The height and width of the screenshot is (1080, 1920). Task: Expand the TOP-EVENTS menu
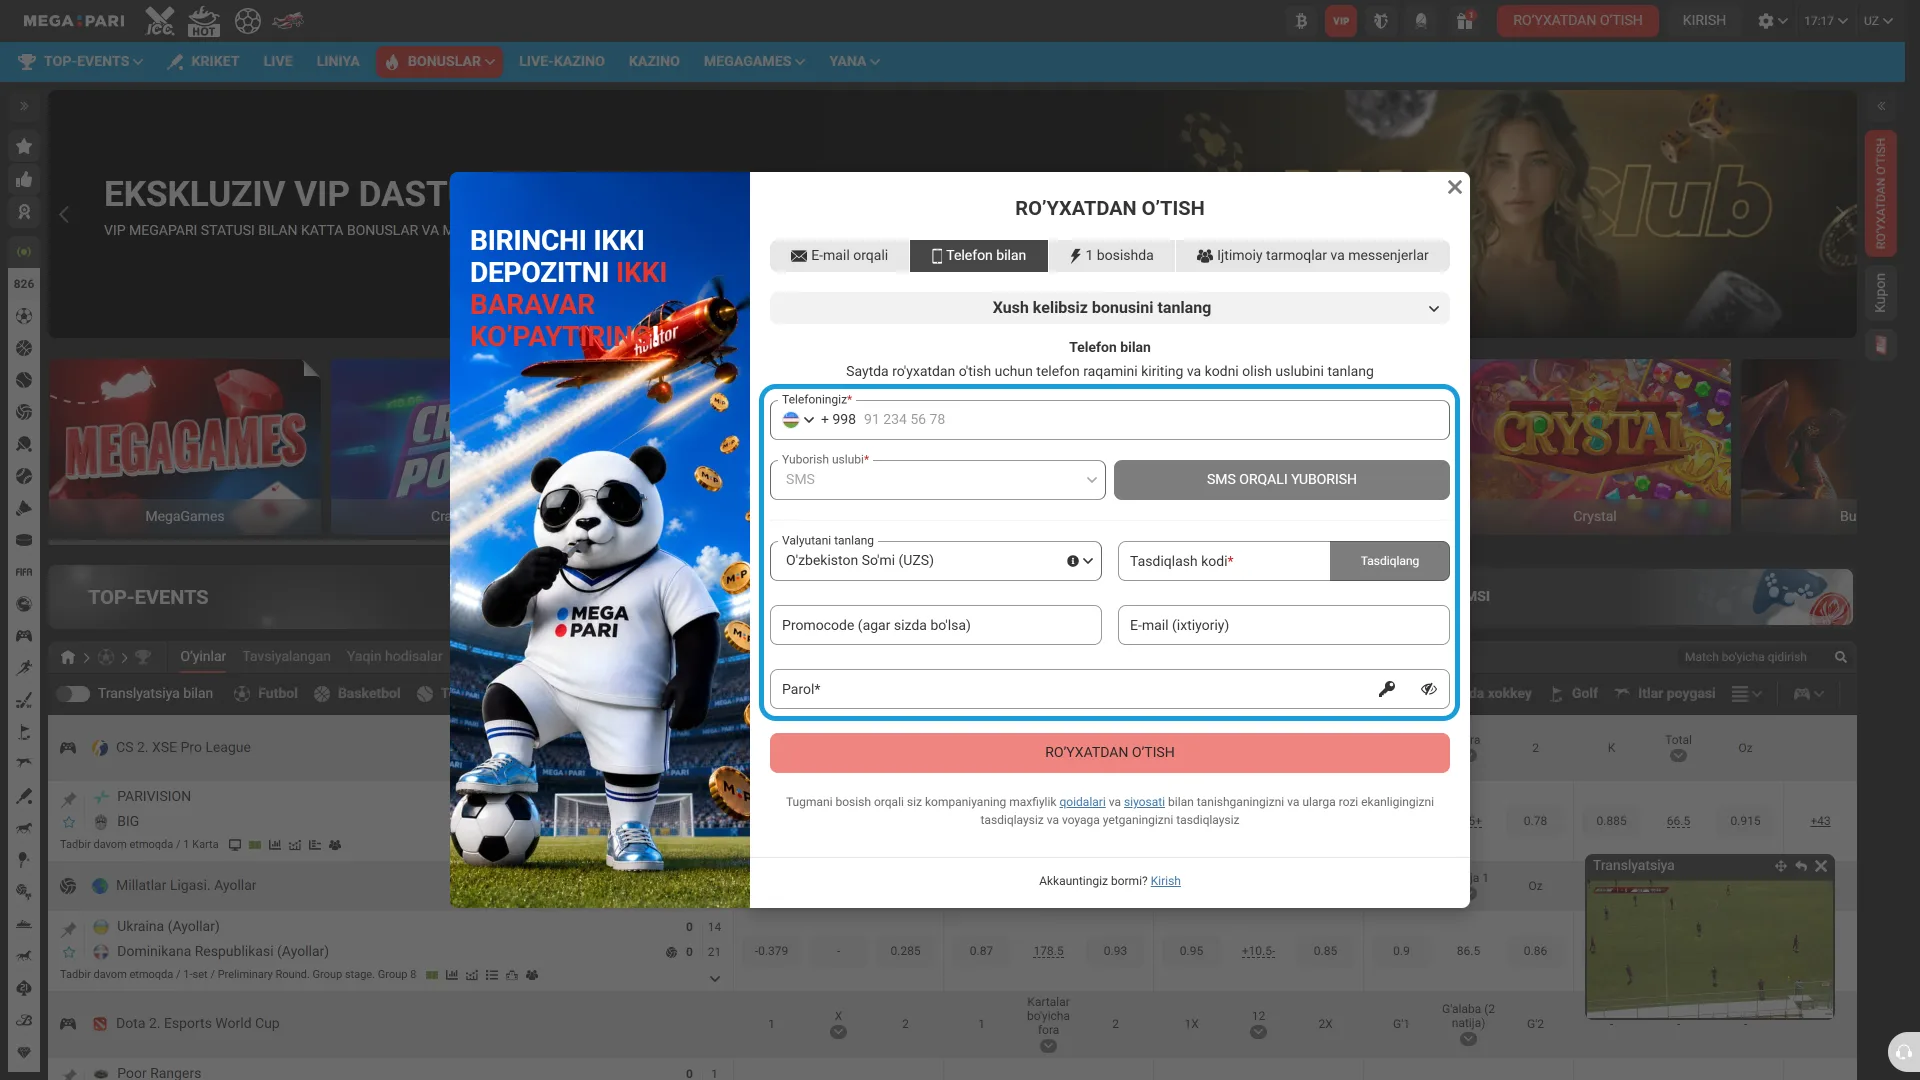[81, 61]
